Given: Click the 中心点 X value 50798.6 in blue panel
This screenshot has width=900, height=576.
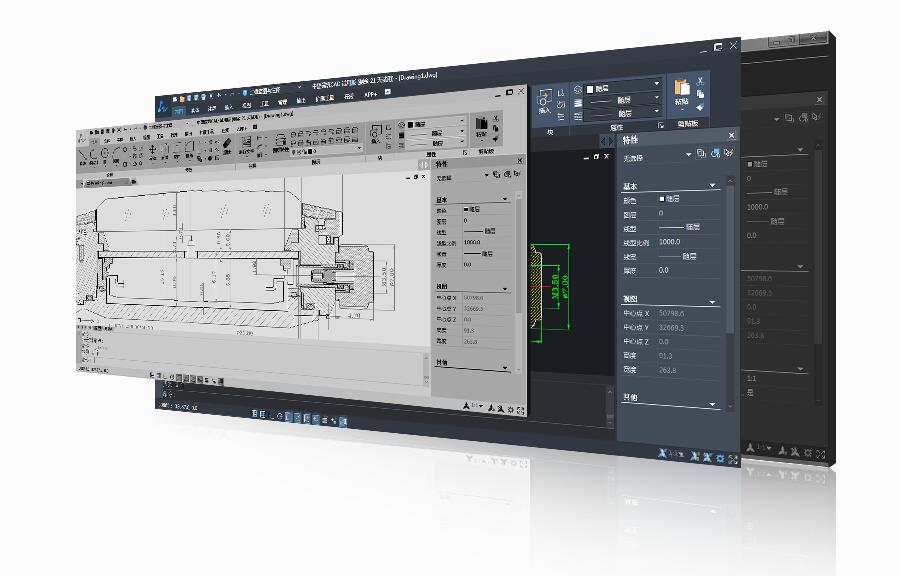Looking at the screenshot, I should click(671, 313).
